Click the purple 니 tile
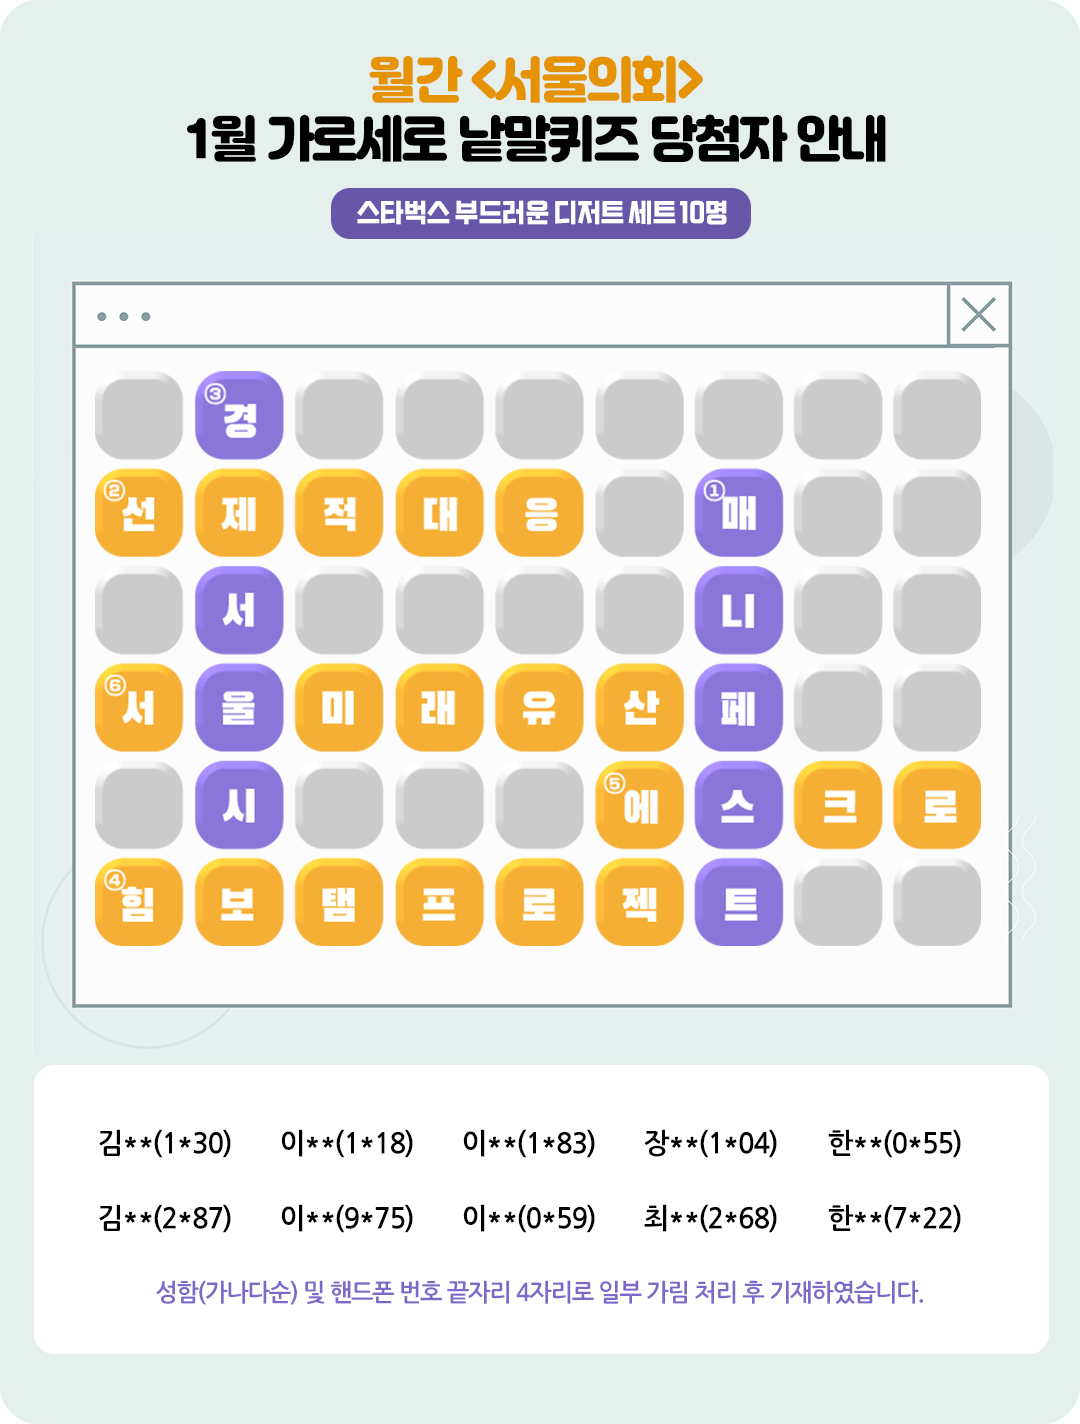This screenshot has width=1080, height=1424. tap(739, 610)
